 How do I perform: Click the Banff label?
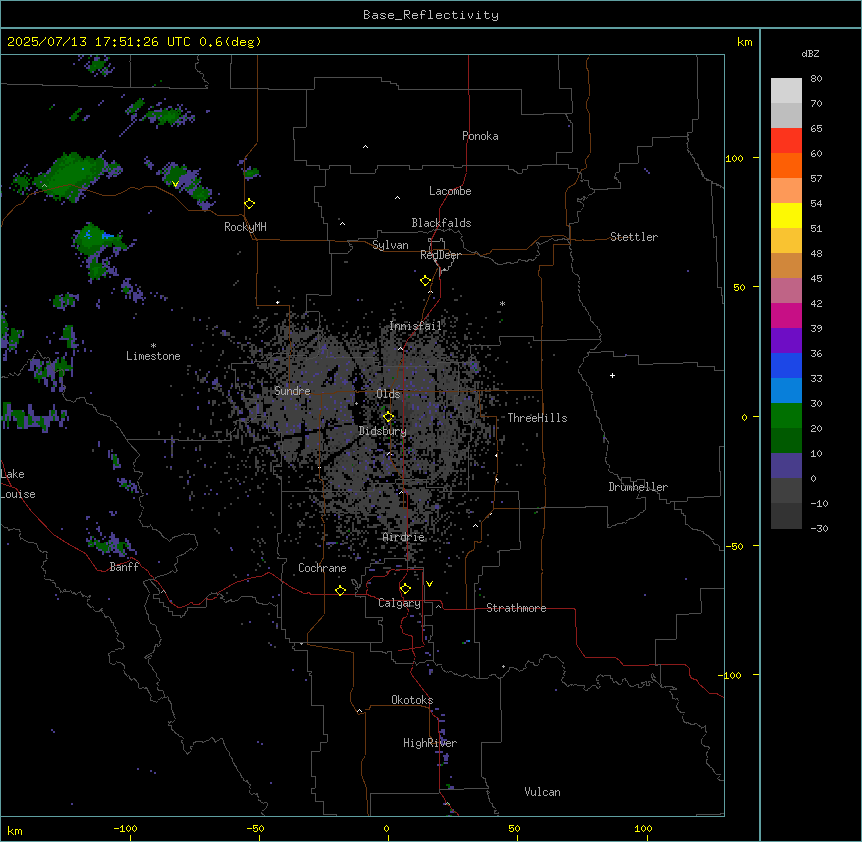[124, 567]
